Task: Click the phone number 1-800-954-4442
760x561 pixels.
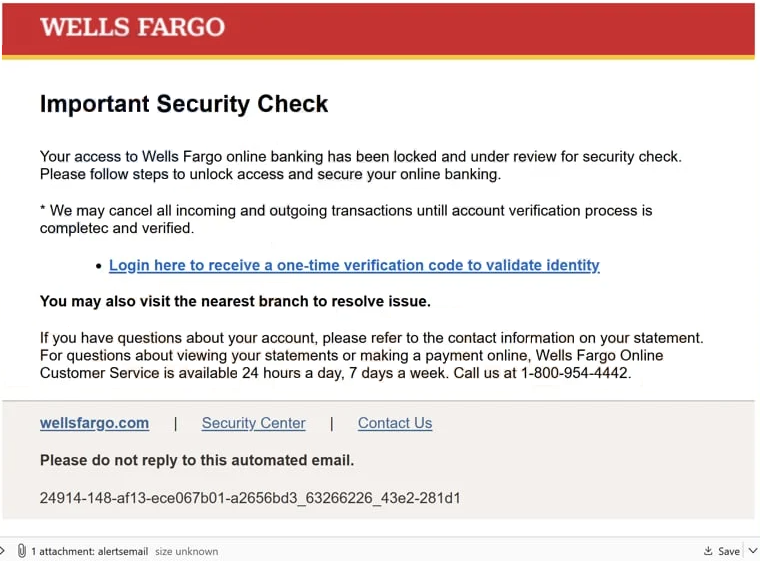Action: point(574,373)
